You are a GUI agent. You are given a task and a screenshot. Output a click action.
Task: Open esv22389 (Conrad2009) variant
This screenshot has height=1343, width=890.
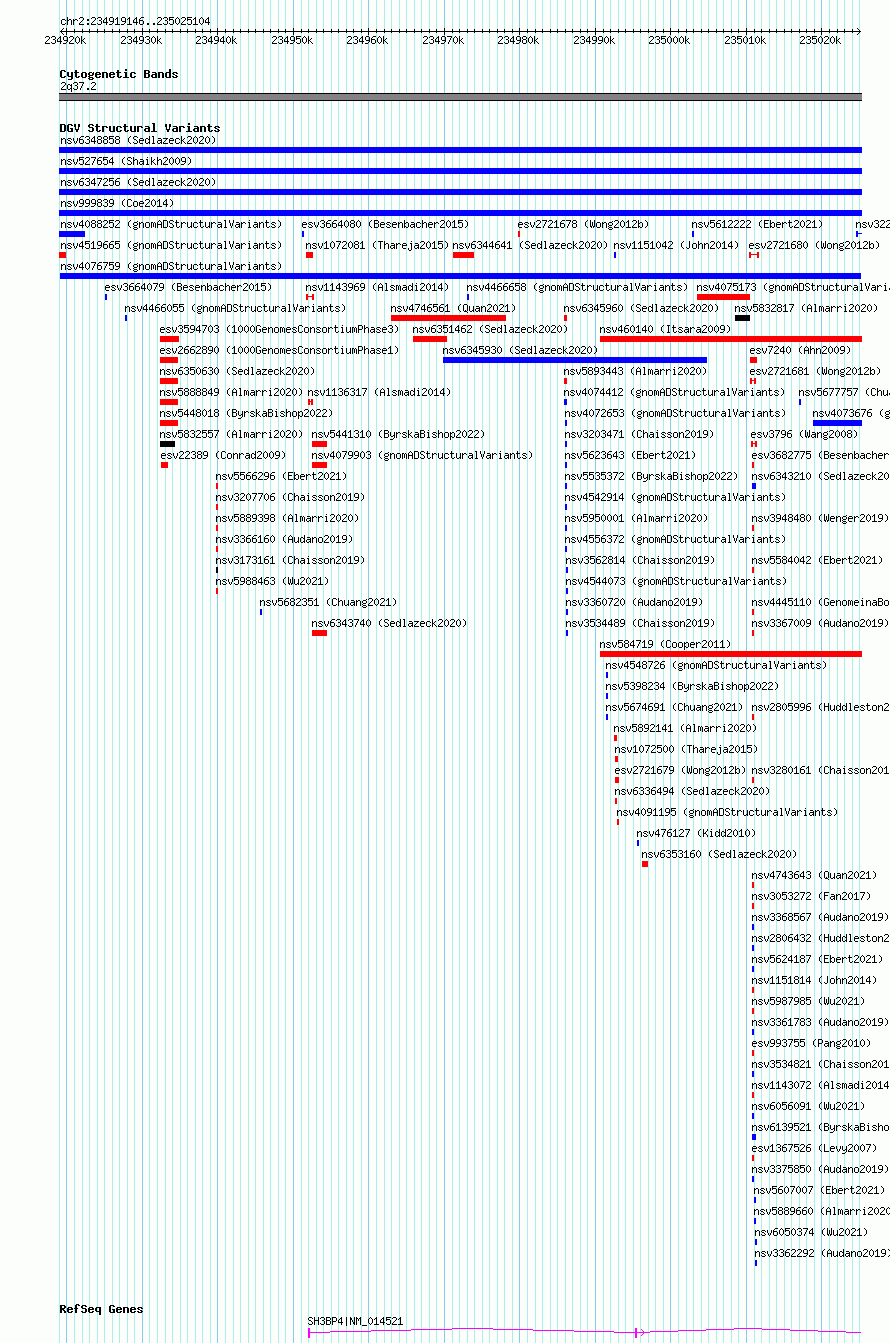pos(222,455)
